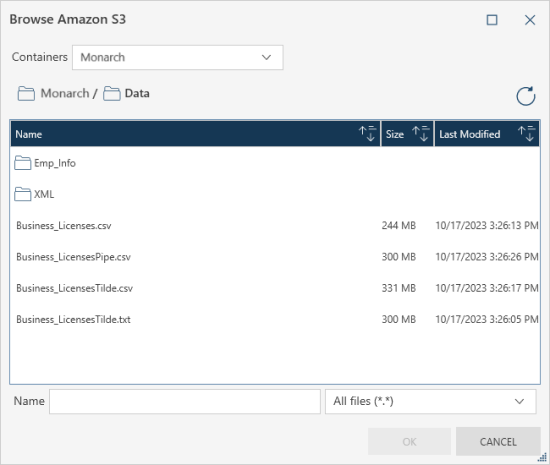Open the XML folder icon

click(x=22, y=194)
